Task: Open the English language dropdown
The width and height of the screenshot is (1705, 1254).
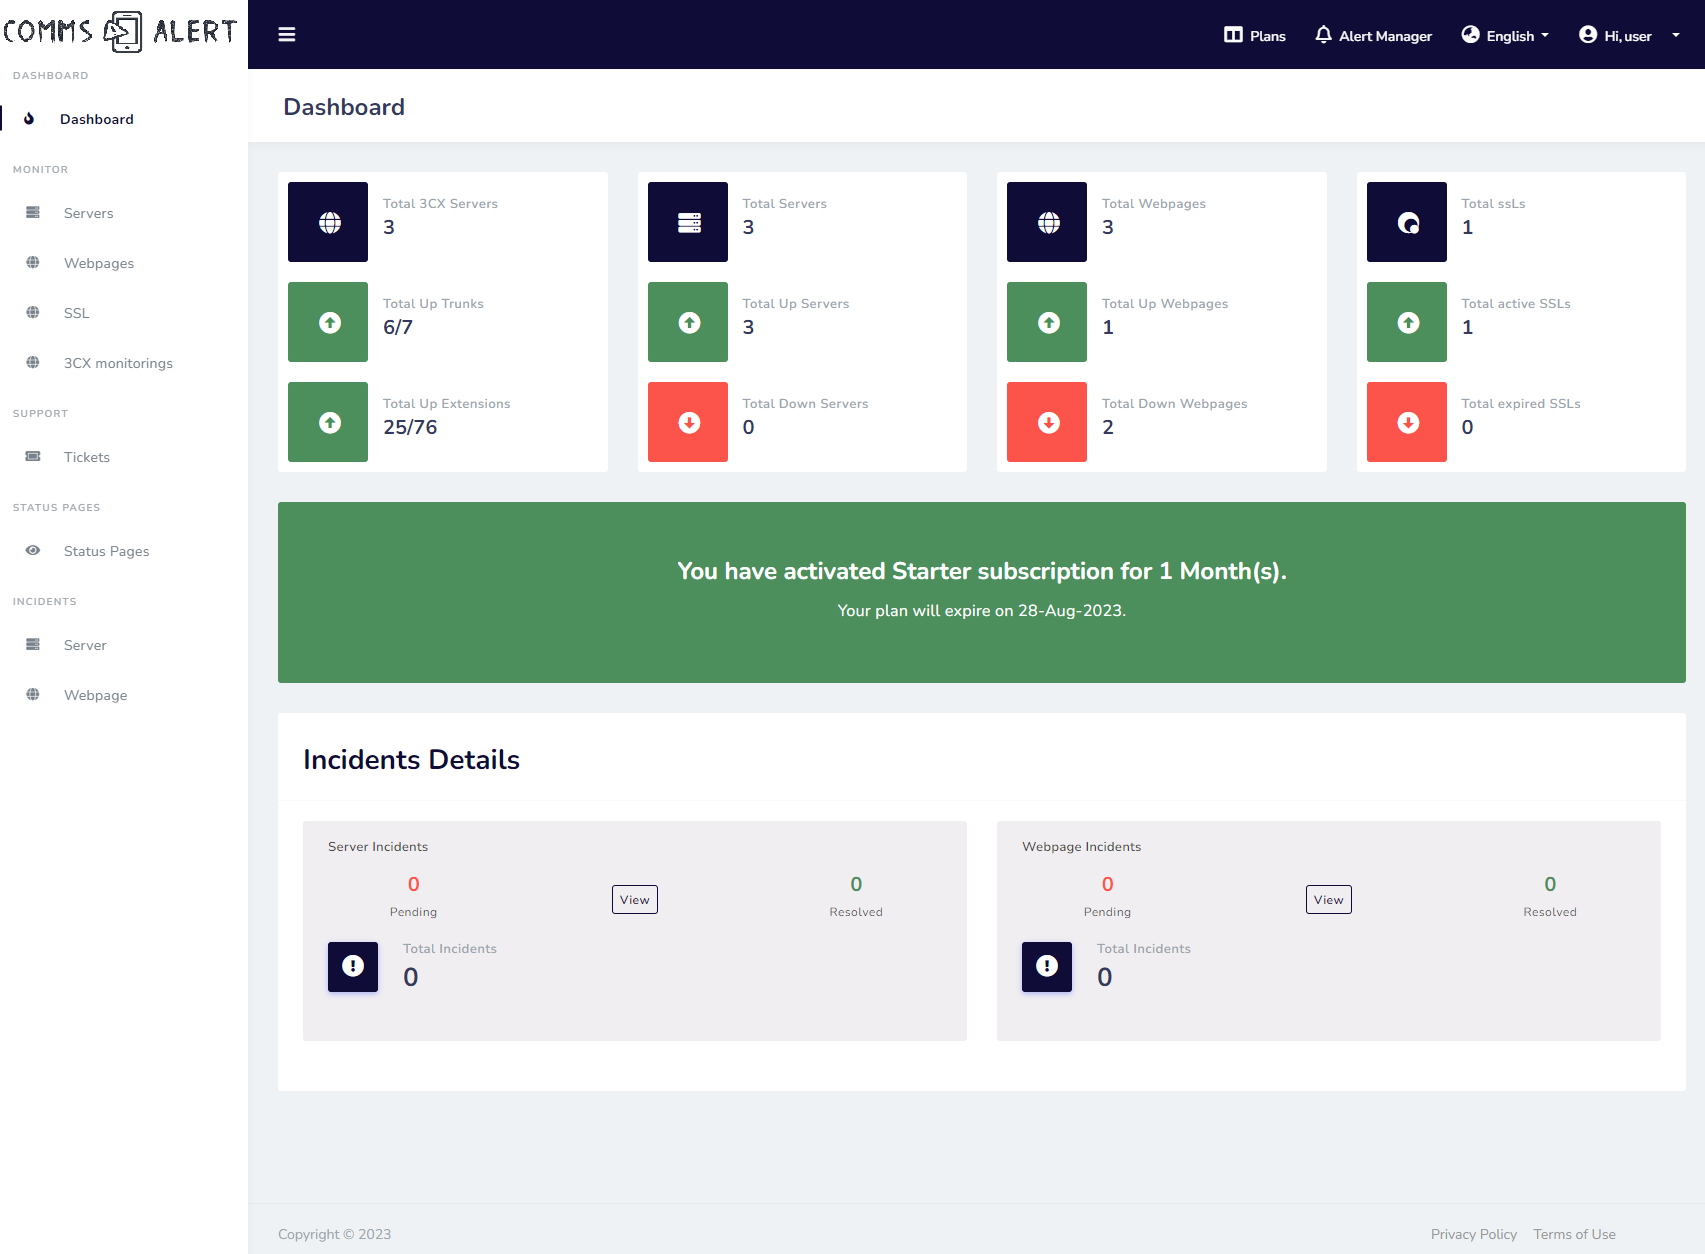Action: (1506, 36)
